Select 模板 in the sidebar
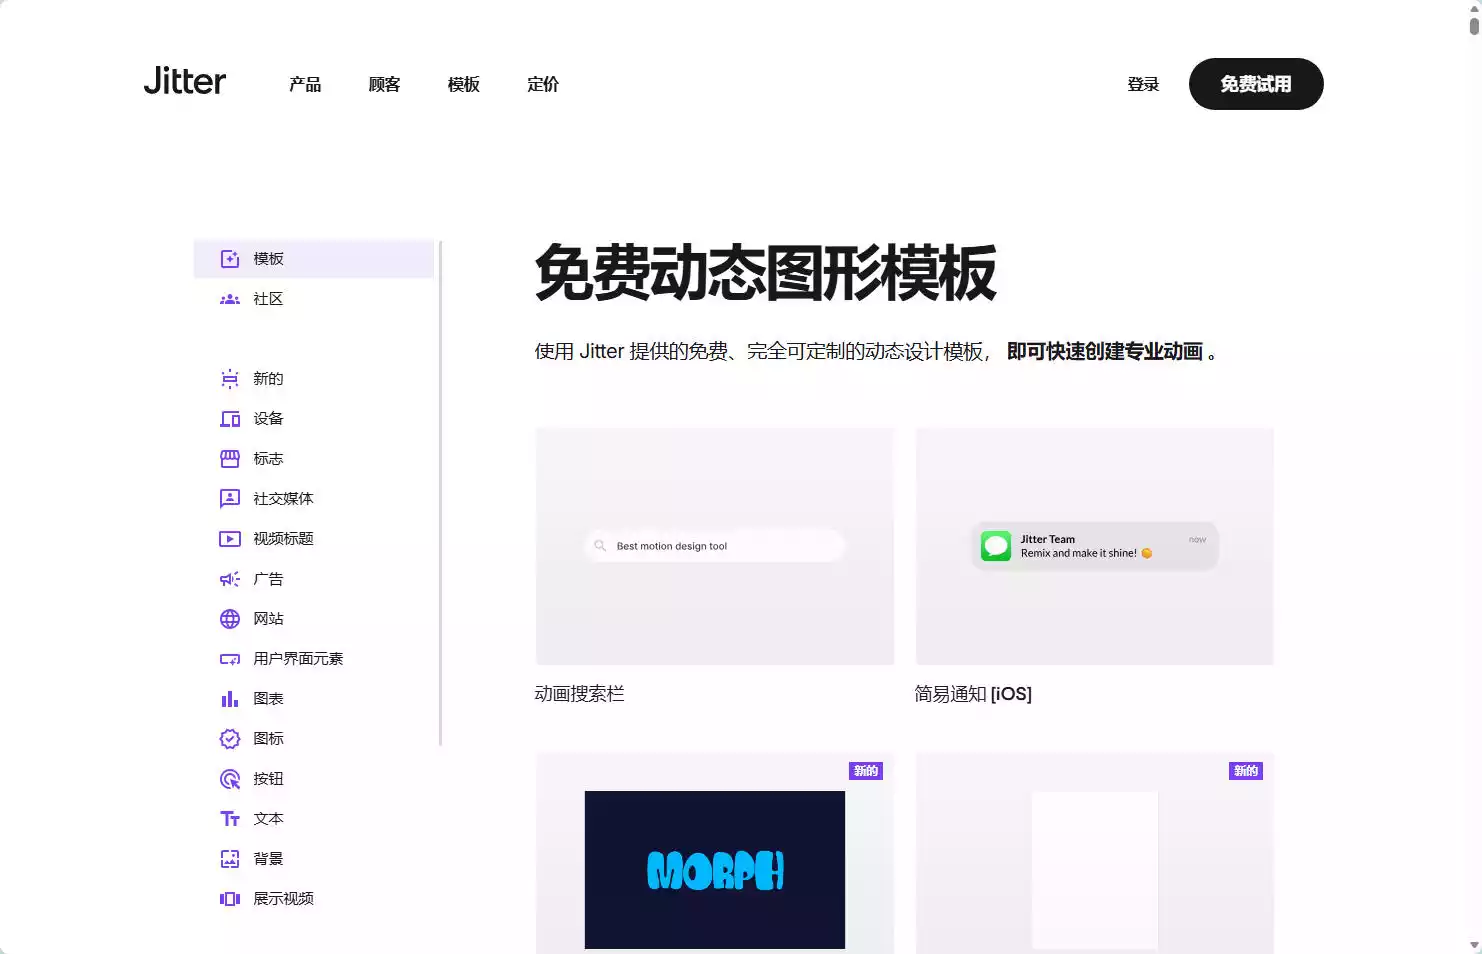The width and height of the screenshot is (1482, 954). click(314, 259)
